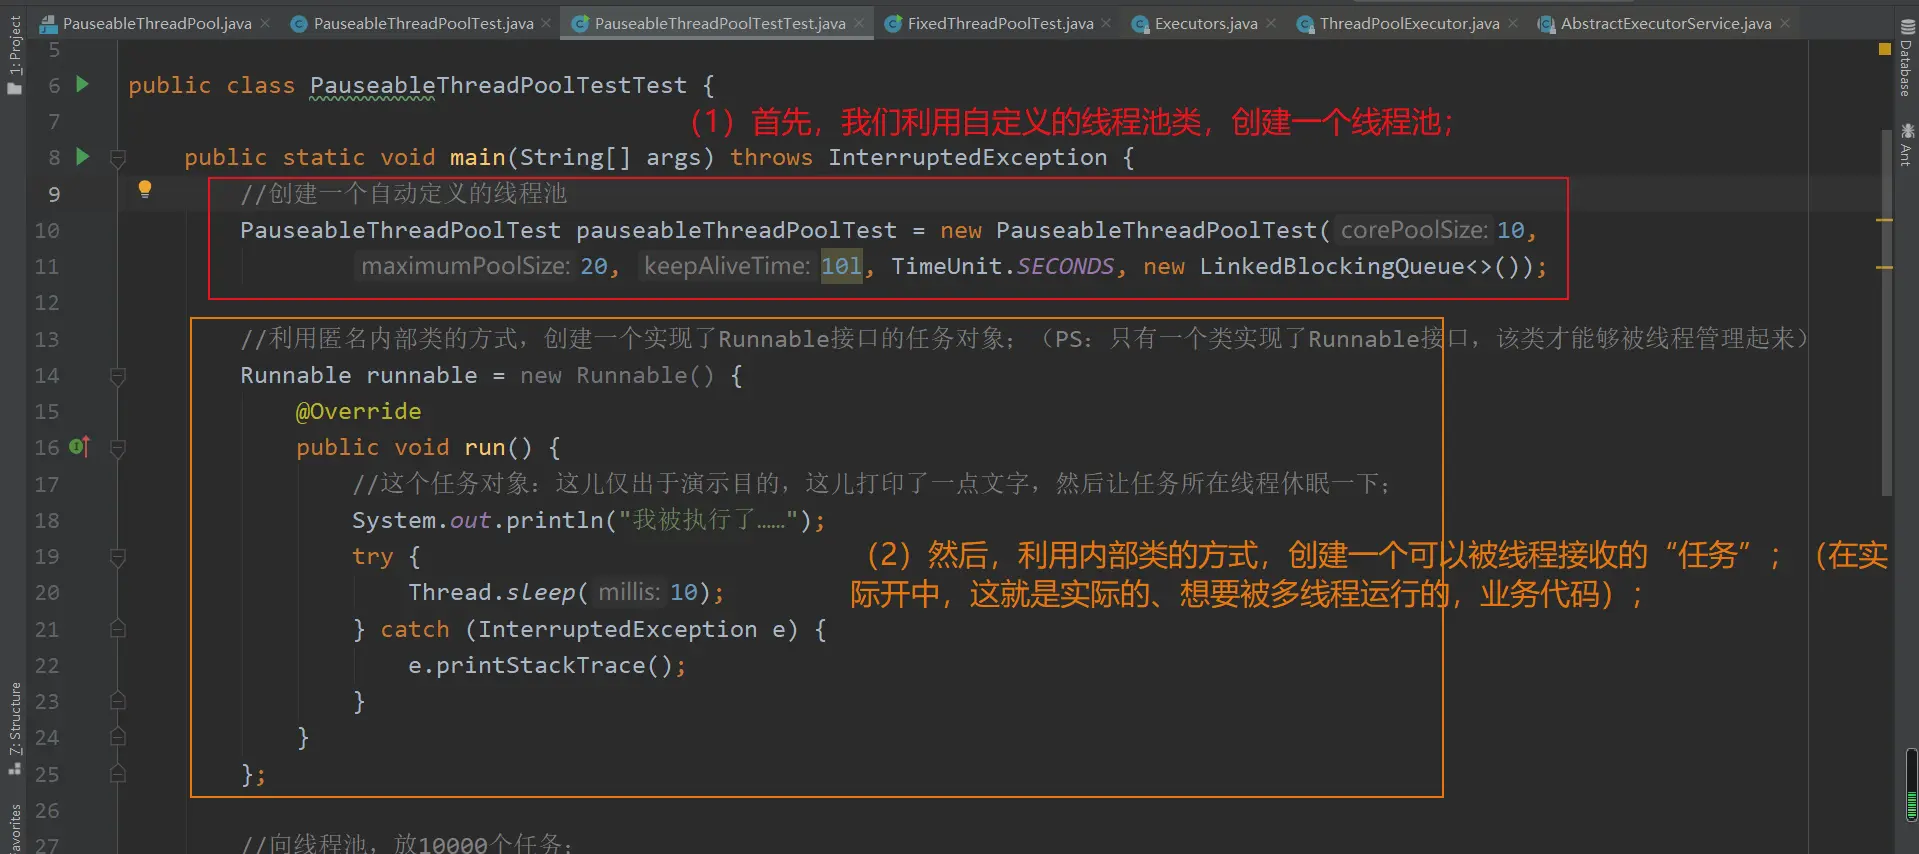1919x854 pixels.
Task: Click the comment on line 17
Action: 871,484
